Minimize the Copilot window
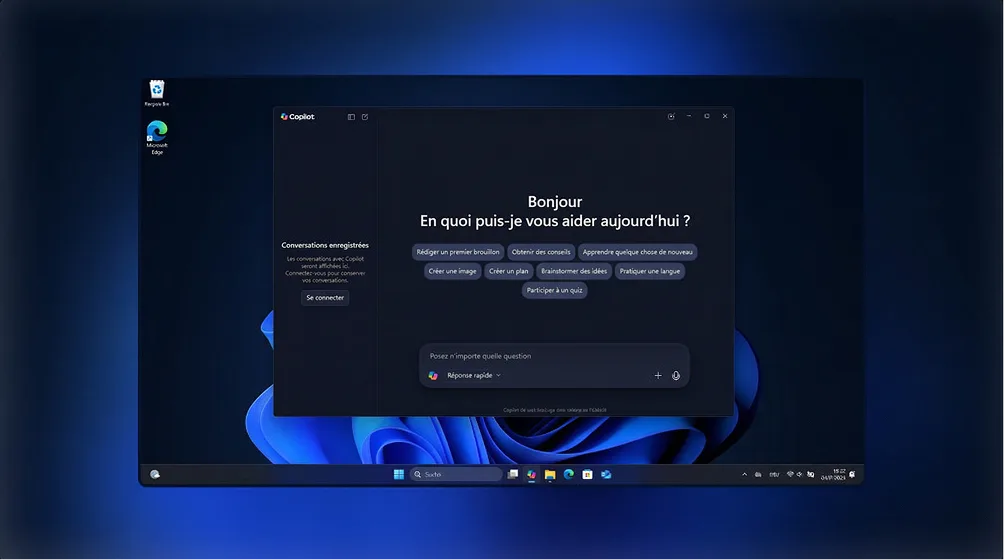Screen dimensions: 1004x560 [x=689, y=116]
